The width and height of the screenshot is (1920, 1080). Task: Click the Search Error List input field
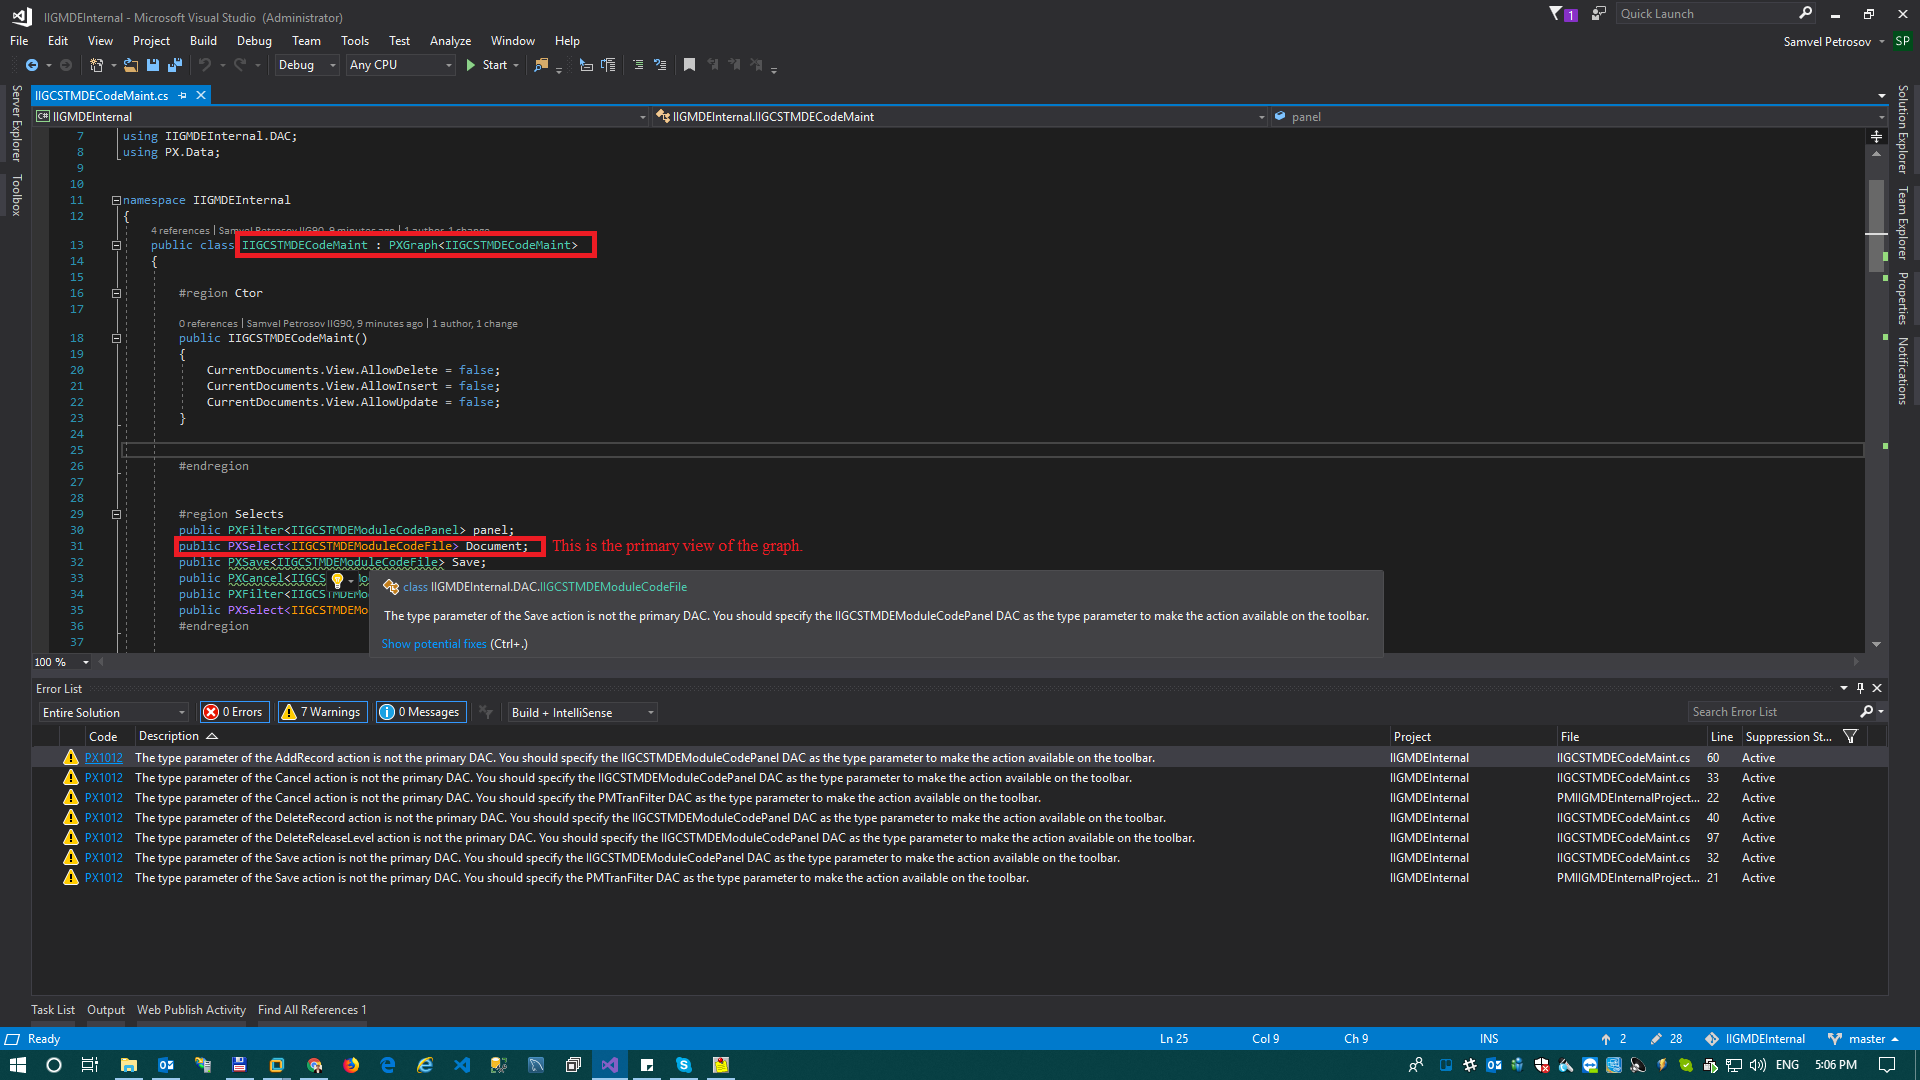tap(1780, 711)
